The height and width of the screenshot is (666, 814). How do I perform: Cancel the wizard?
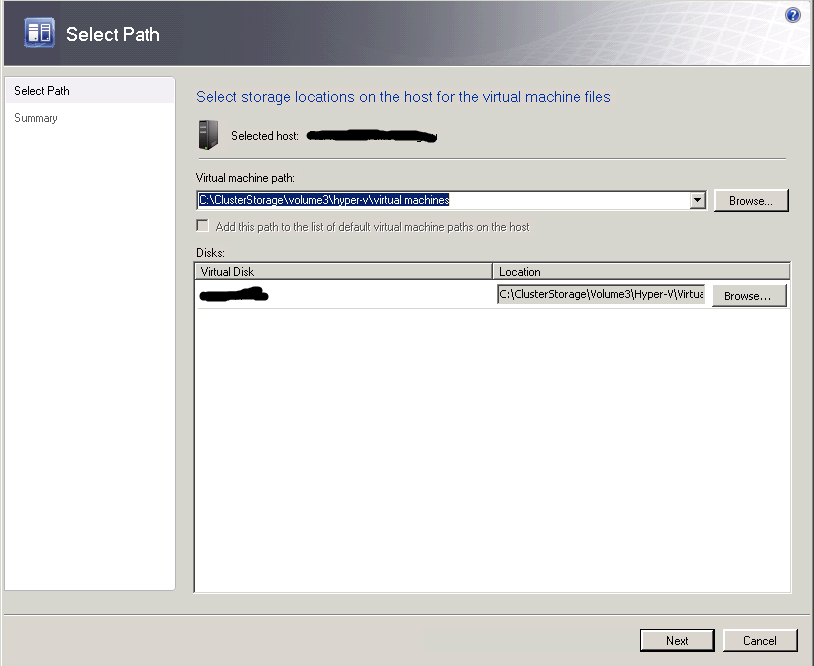760,640
